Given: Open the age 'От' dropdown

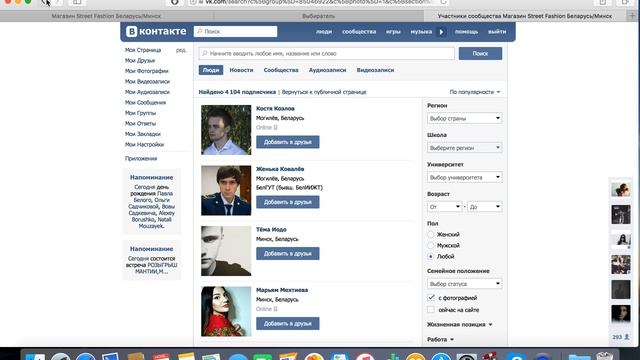Looking at the screenshot, I should tap(444, 207).
